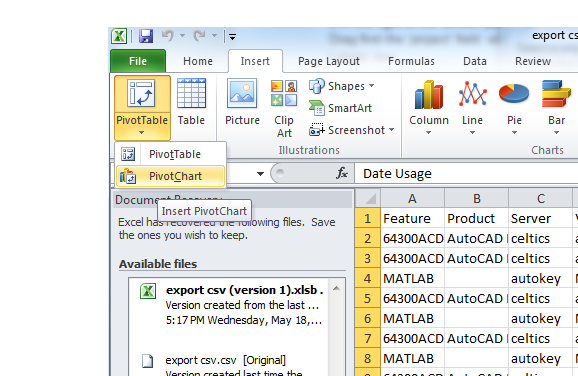
Task: Open the Name Box dropdown arrow
Action: pyautogui.click(x=261, y=174)
